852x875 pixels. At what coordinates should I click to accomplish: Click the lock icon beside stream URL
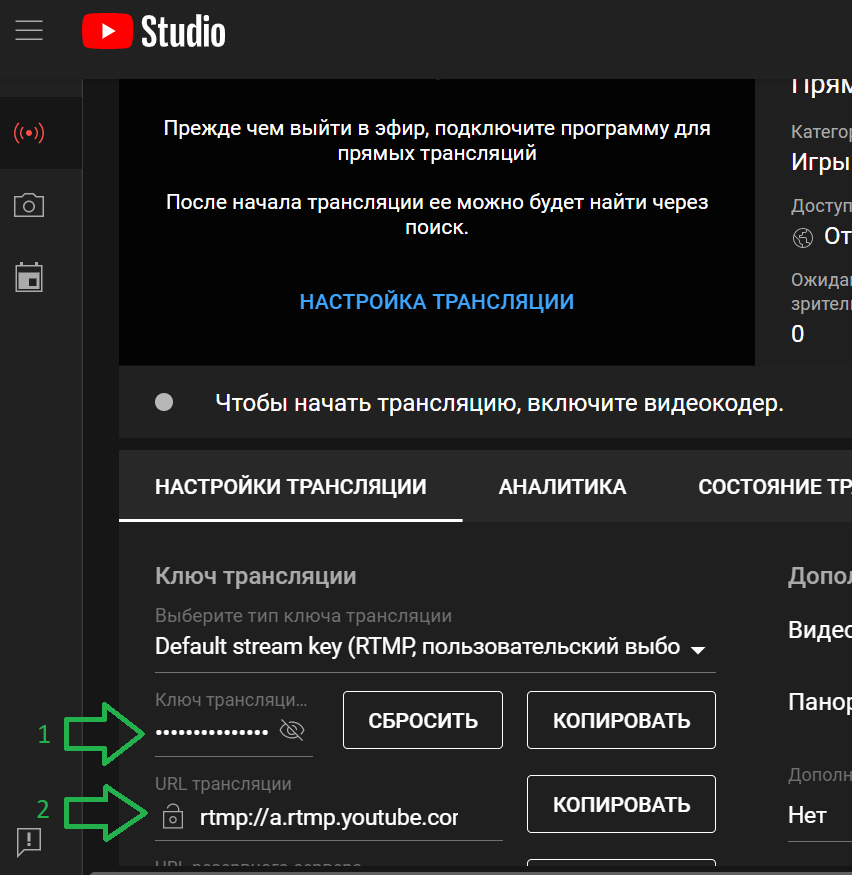coord(173,816)
